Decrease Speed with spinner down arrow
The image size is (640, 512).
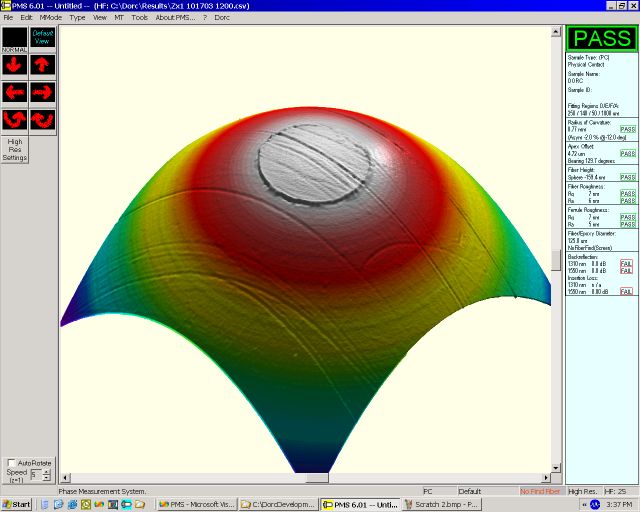pos(46,478)
